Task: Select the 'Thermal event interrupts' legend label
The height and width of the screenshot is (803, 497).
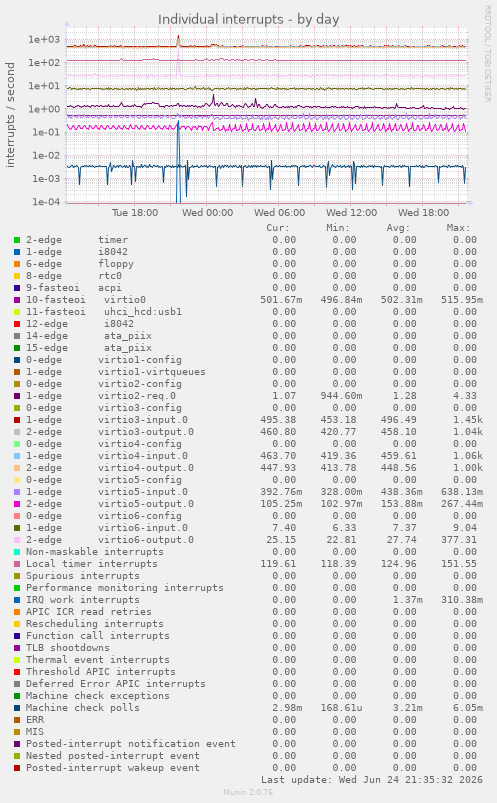Action: (x=98, y=660)
